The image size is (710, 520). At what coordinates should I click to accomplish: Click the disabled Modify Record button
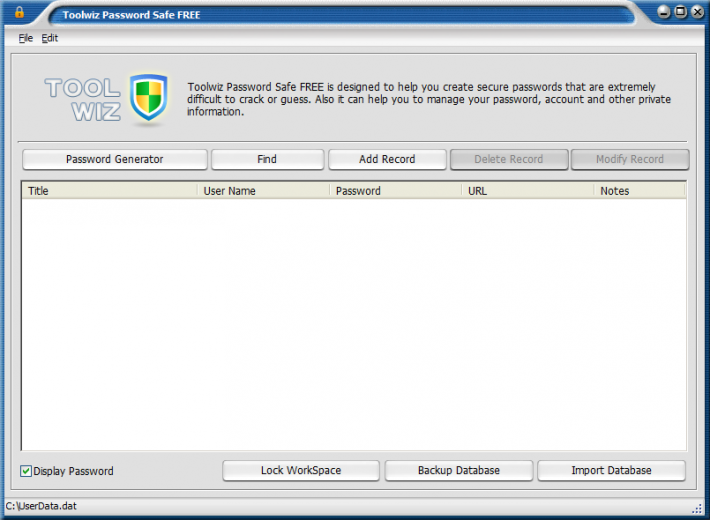click(630, 159)
